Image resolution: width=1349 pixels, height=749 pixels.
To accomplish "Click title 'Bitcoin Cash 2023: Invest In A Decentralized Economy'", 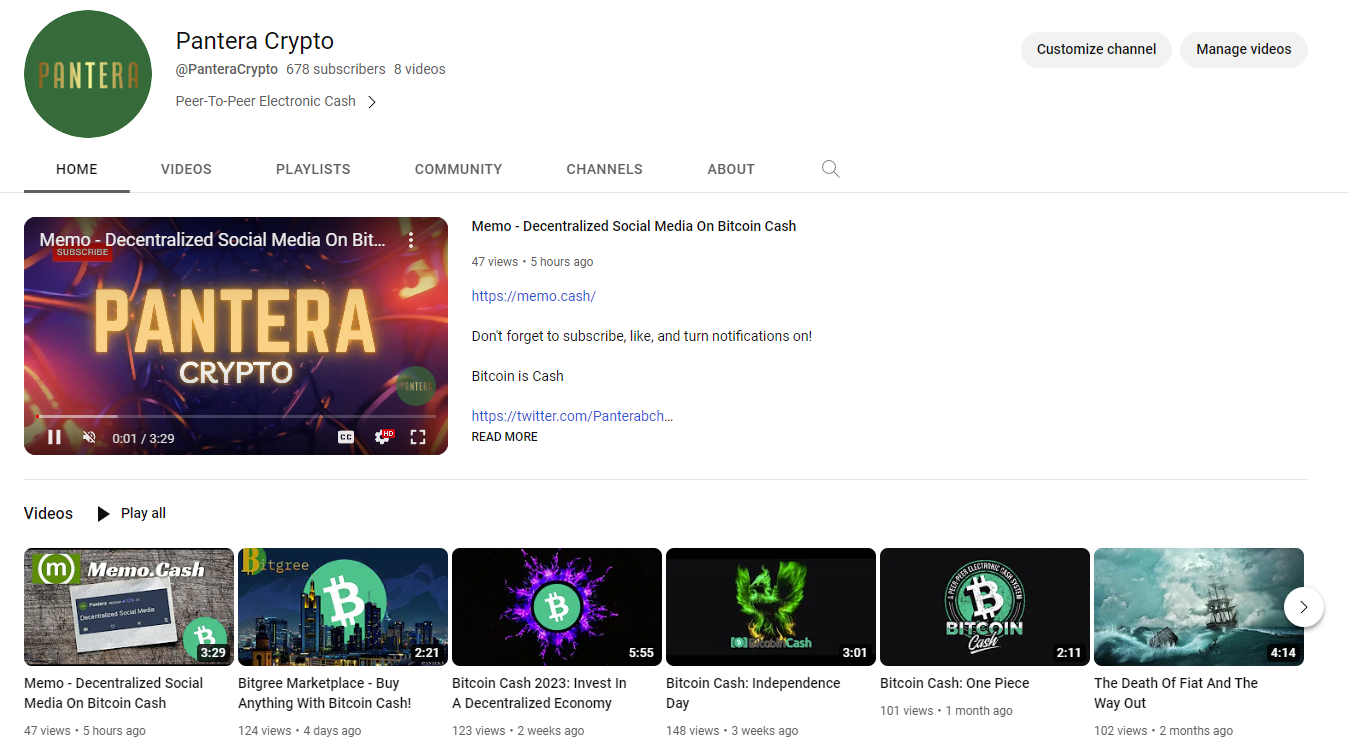I will [539, 693].
